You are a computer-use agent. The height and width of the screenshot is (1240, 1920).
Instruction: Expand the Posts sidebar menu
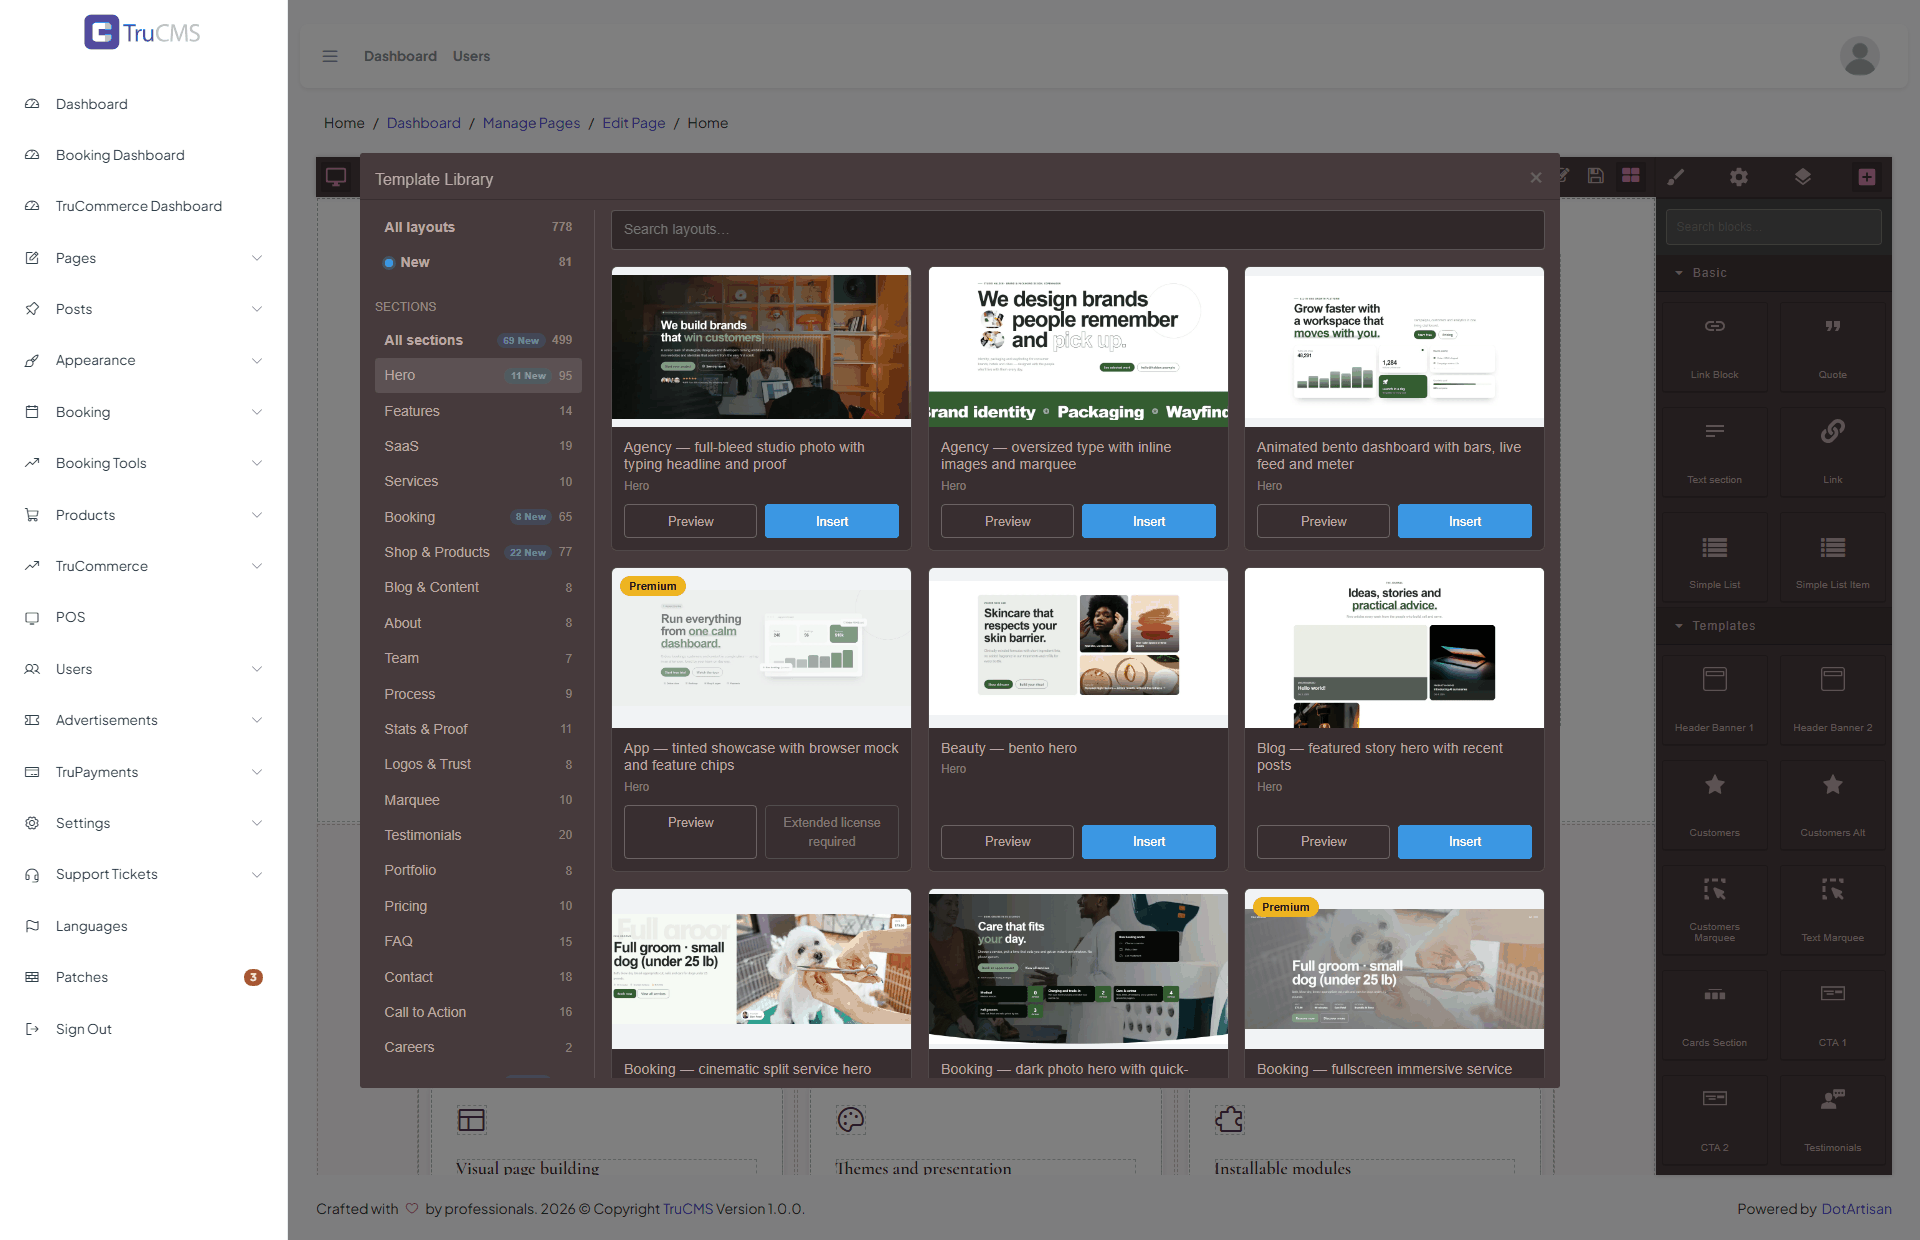pyautogui.click(x=144, y=309)
